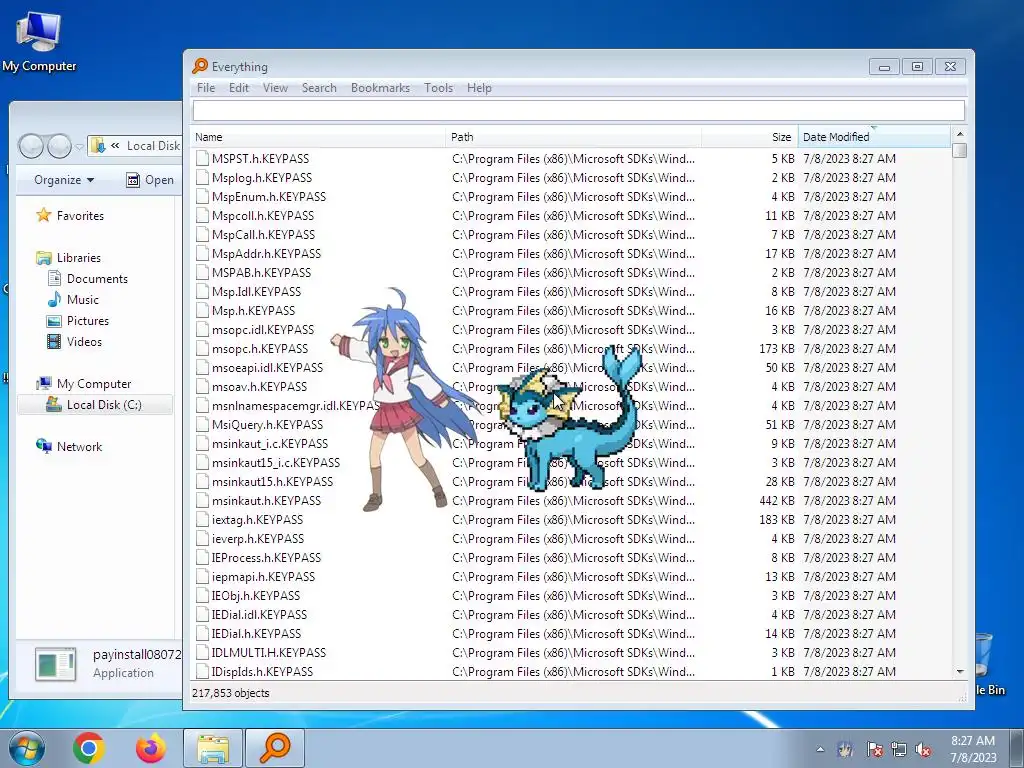Click the results scroll-down arrow
Viewport: 1024px width, 768px height.
coord(959,671)
